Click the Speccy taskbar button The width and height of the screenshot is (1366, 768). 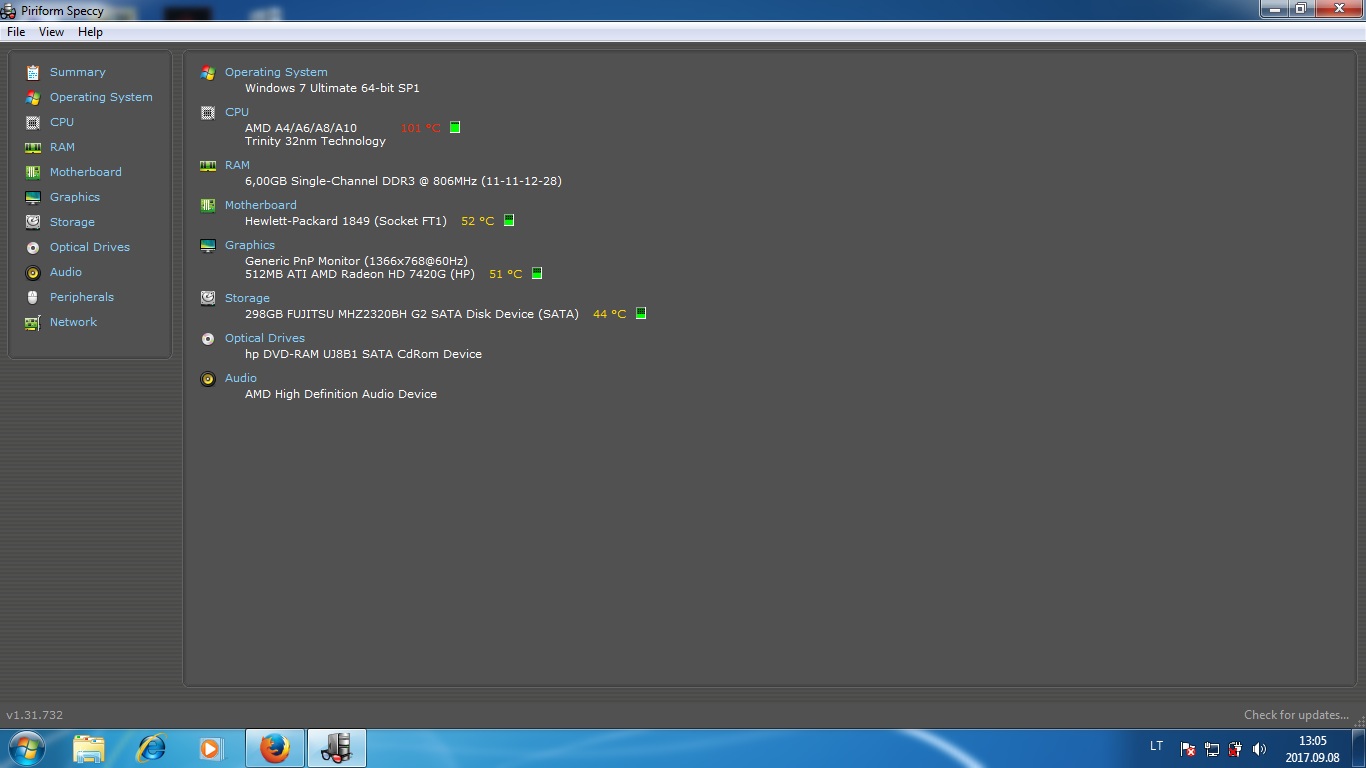[x=337, y=748]
